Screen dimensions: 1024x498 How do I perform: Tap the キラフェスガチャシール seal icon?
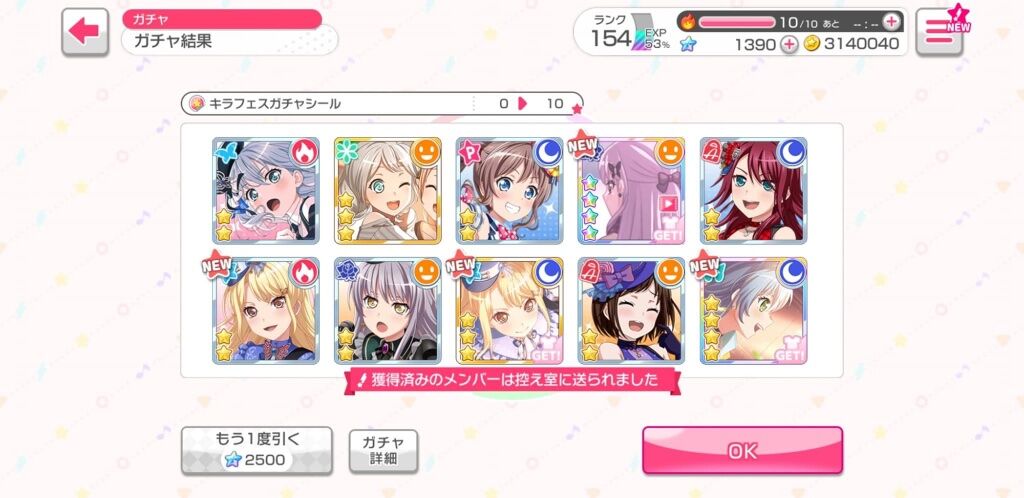point(197,103)
